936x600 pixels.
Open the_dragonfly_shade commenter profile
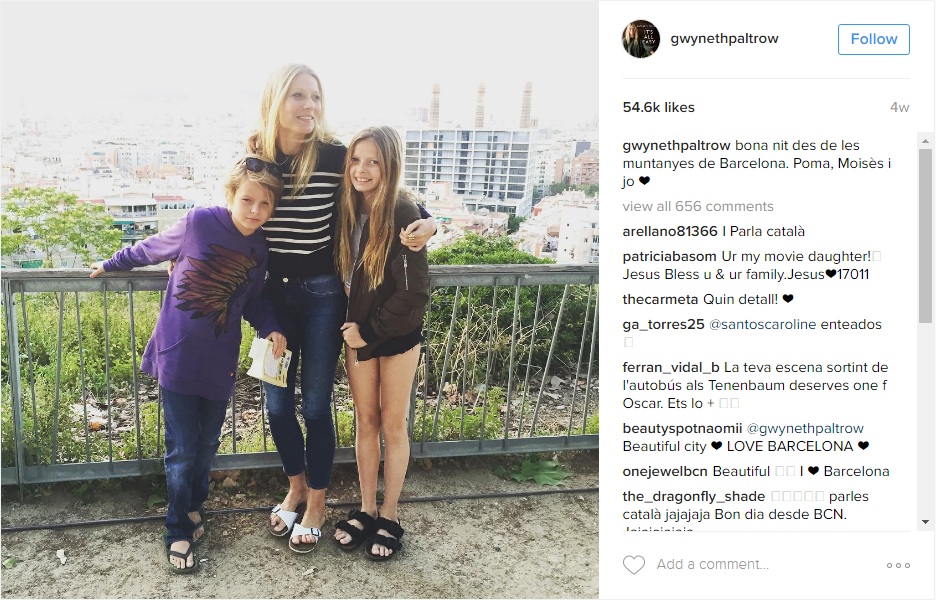tap(694, 497)
